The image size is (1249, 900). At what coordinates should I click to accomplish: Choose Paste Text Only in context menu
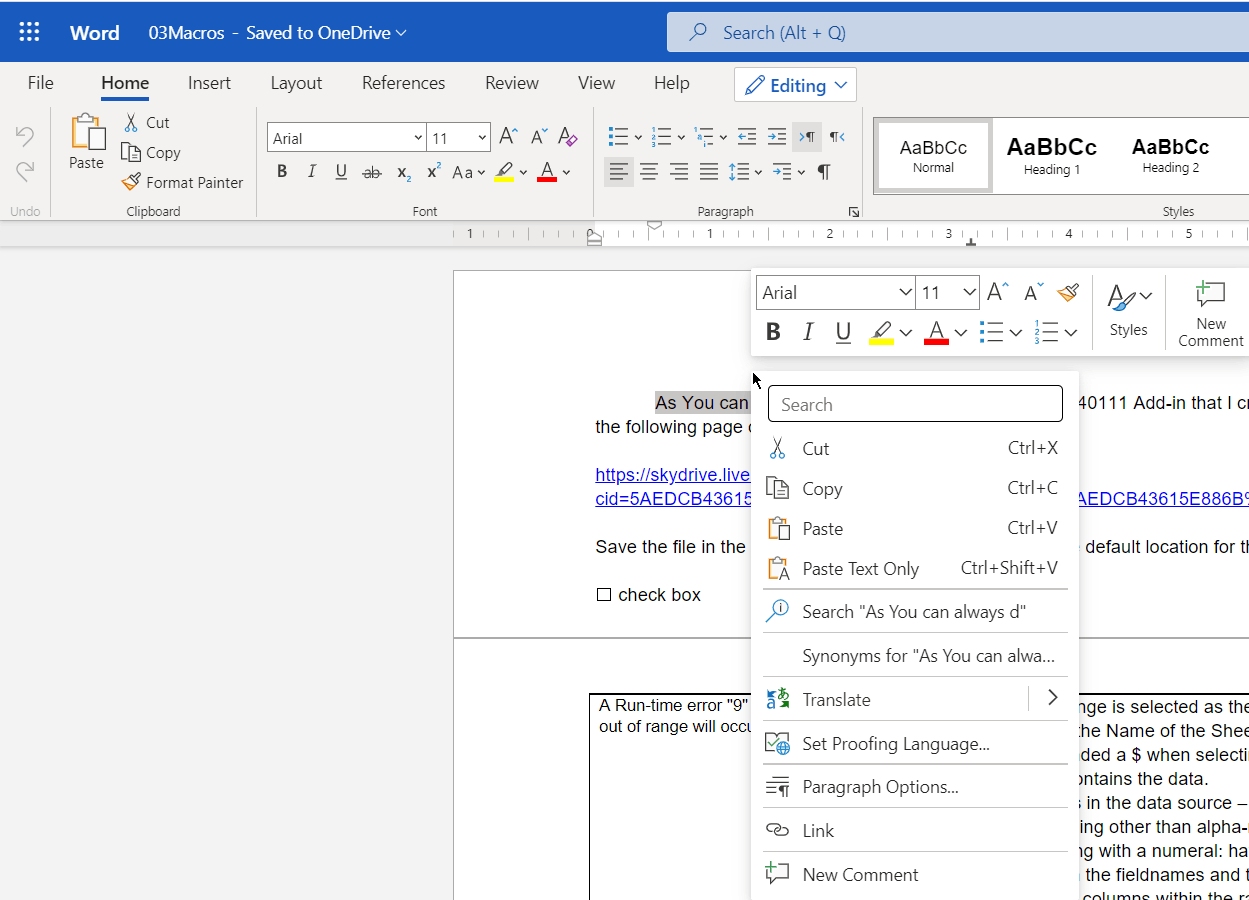pyautogui.click(x=915, y=568)
